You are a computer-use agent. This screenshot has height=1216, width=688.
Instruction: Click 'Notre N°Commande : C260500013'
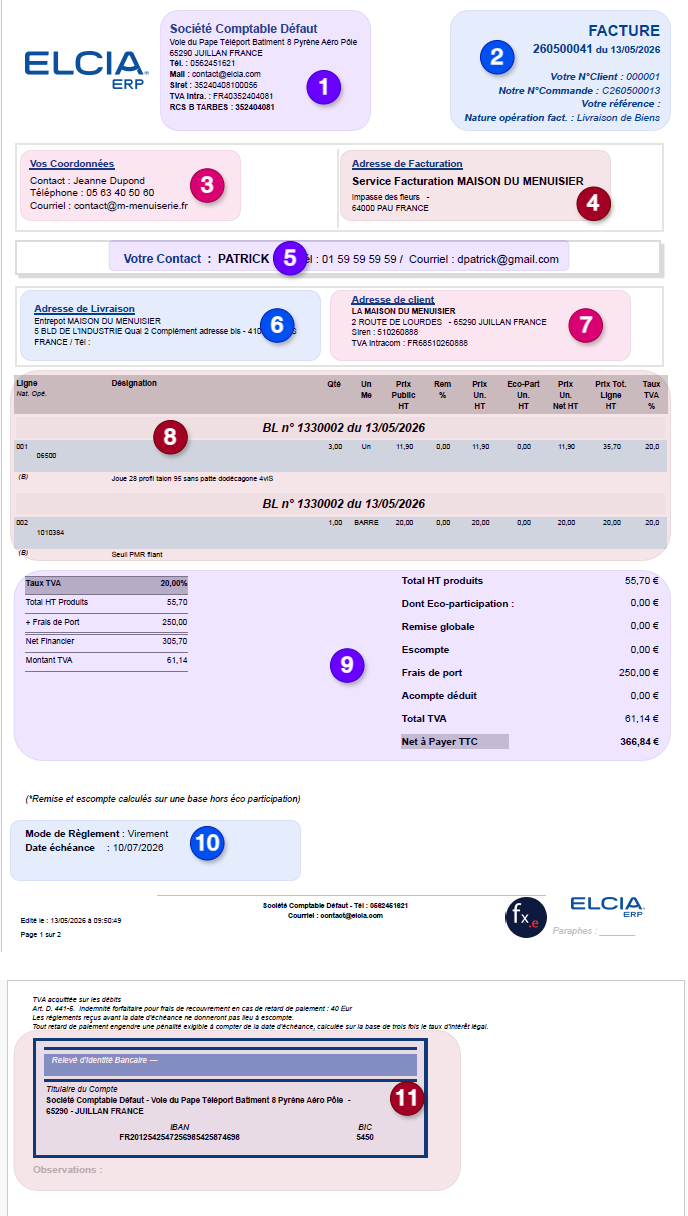(579, 90)
